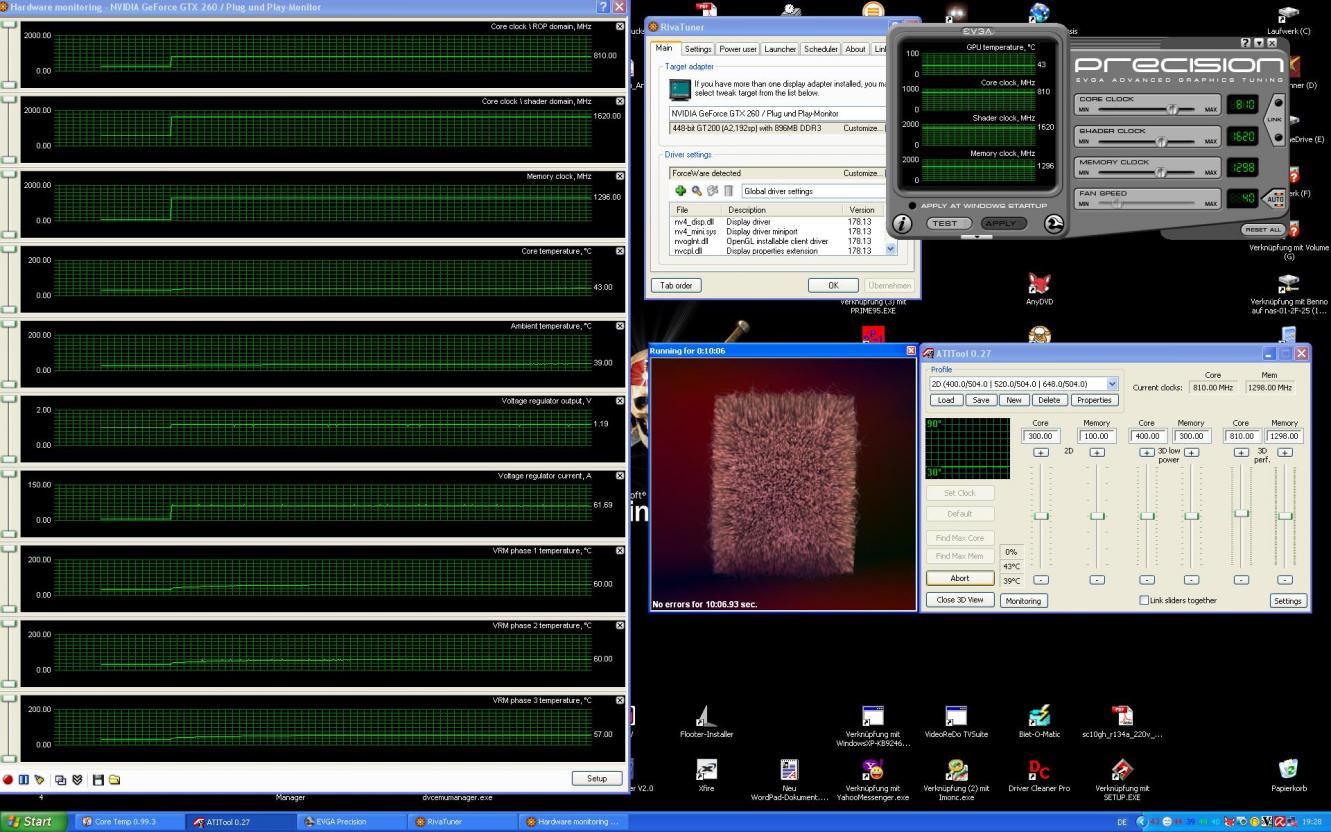
Task: Close the Memory clock graph in Hardware monitoring
Action: pyautogui.click(x=620, y=176)
